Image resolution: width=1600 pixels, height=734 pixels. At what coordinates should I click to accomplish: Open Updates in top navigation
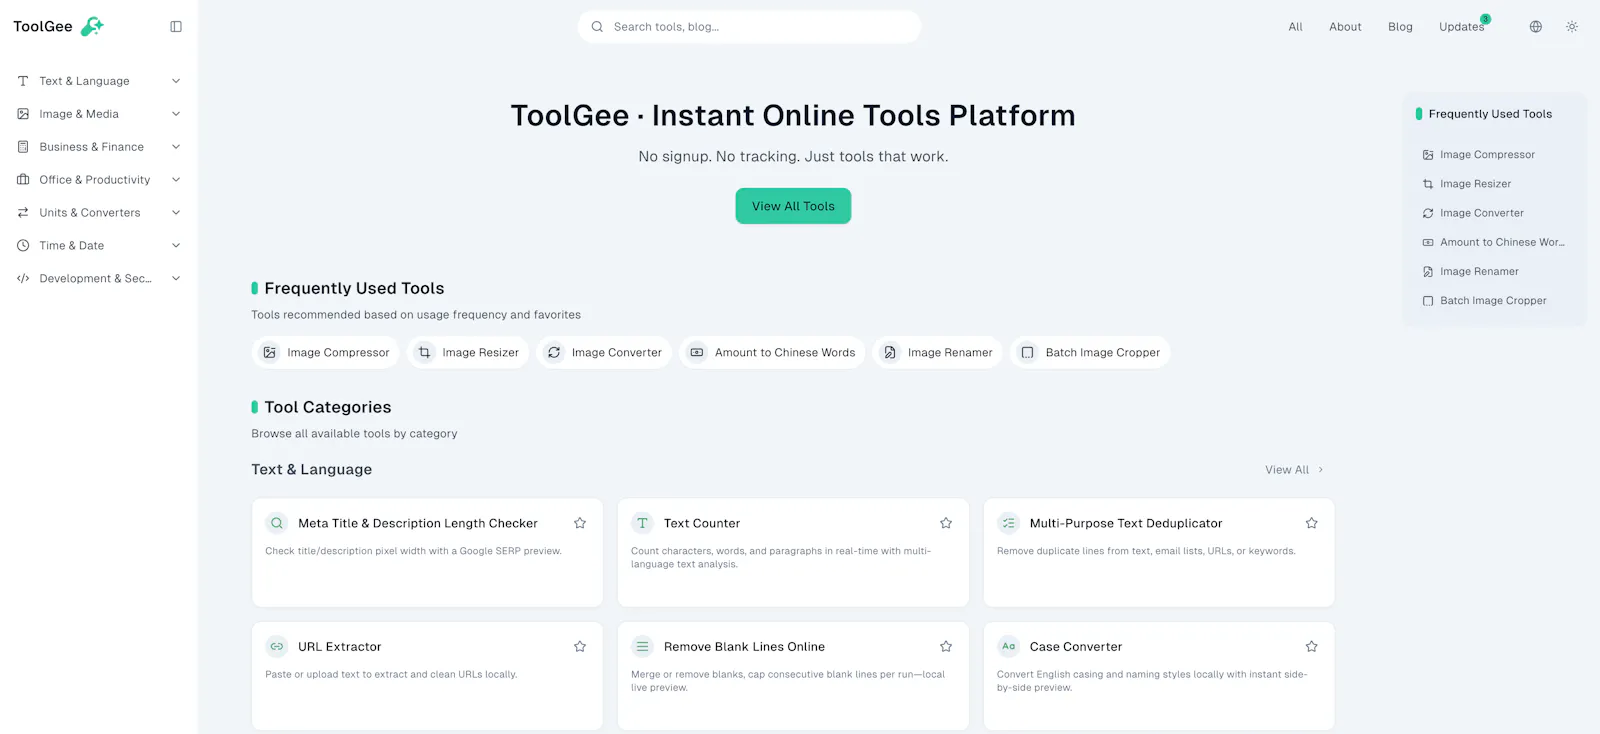(1461, 27)
